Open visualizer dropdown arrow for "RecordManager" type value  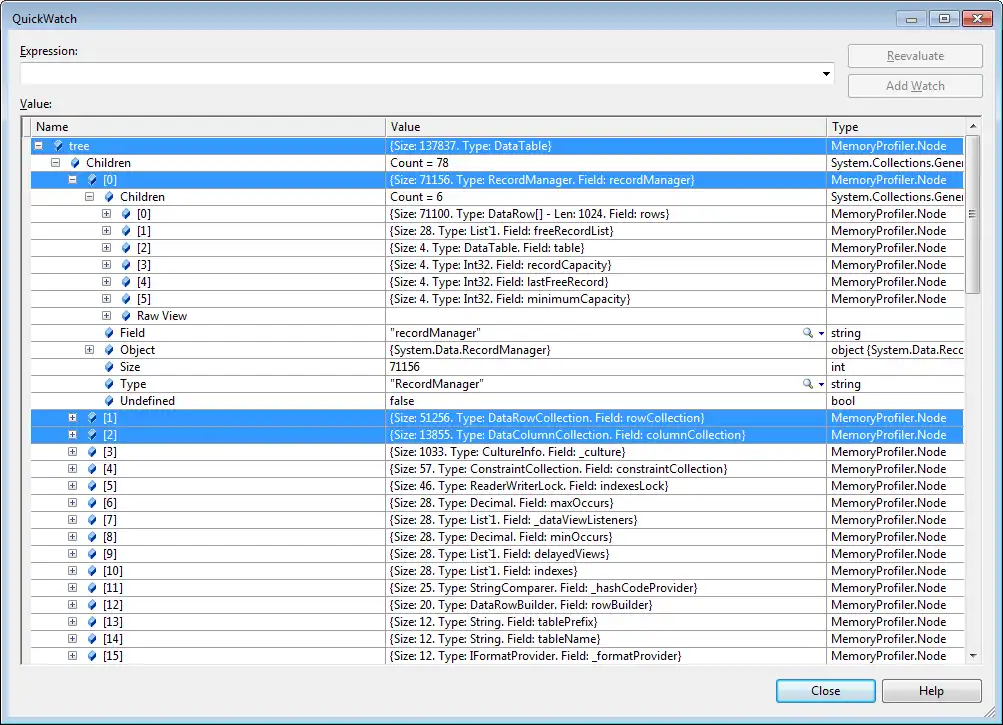[x=821, y=385]
